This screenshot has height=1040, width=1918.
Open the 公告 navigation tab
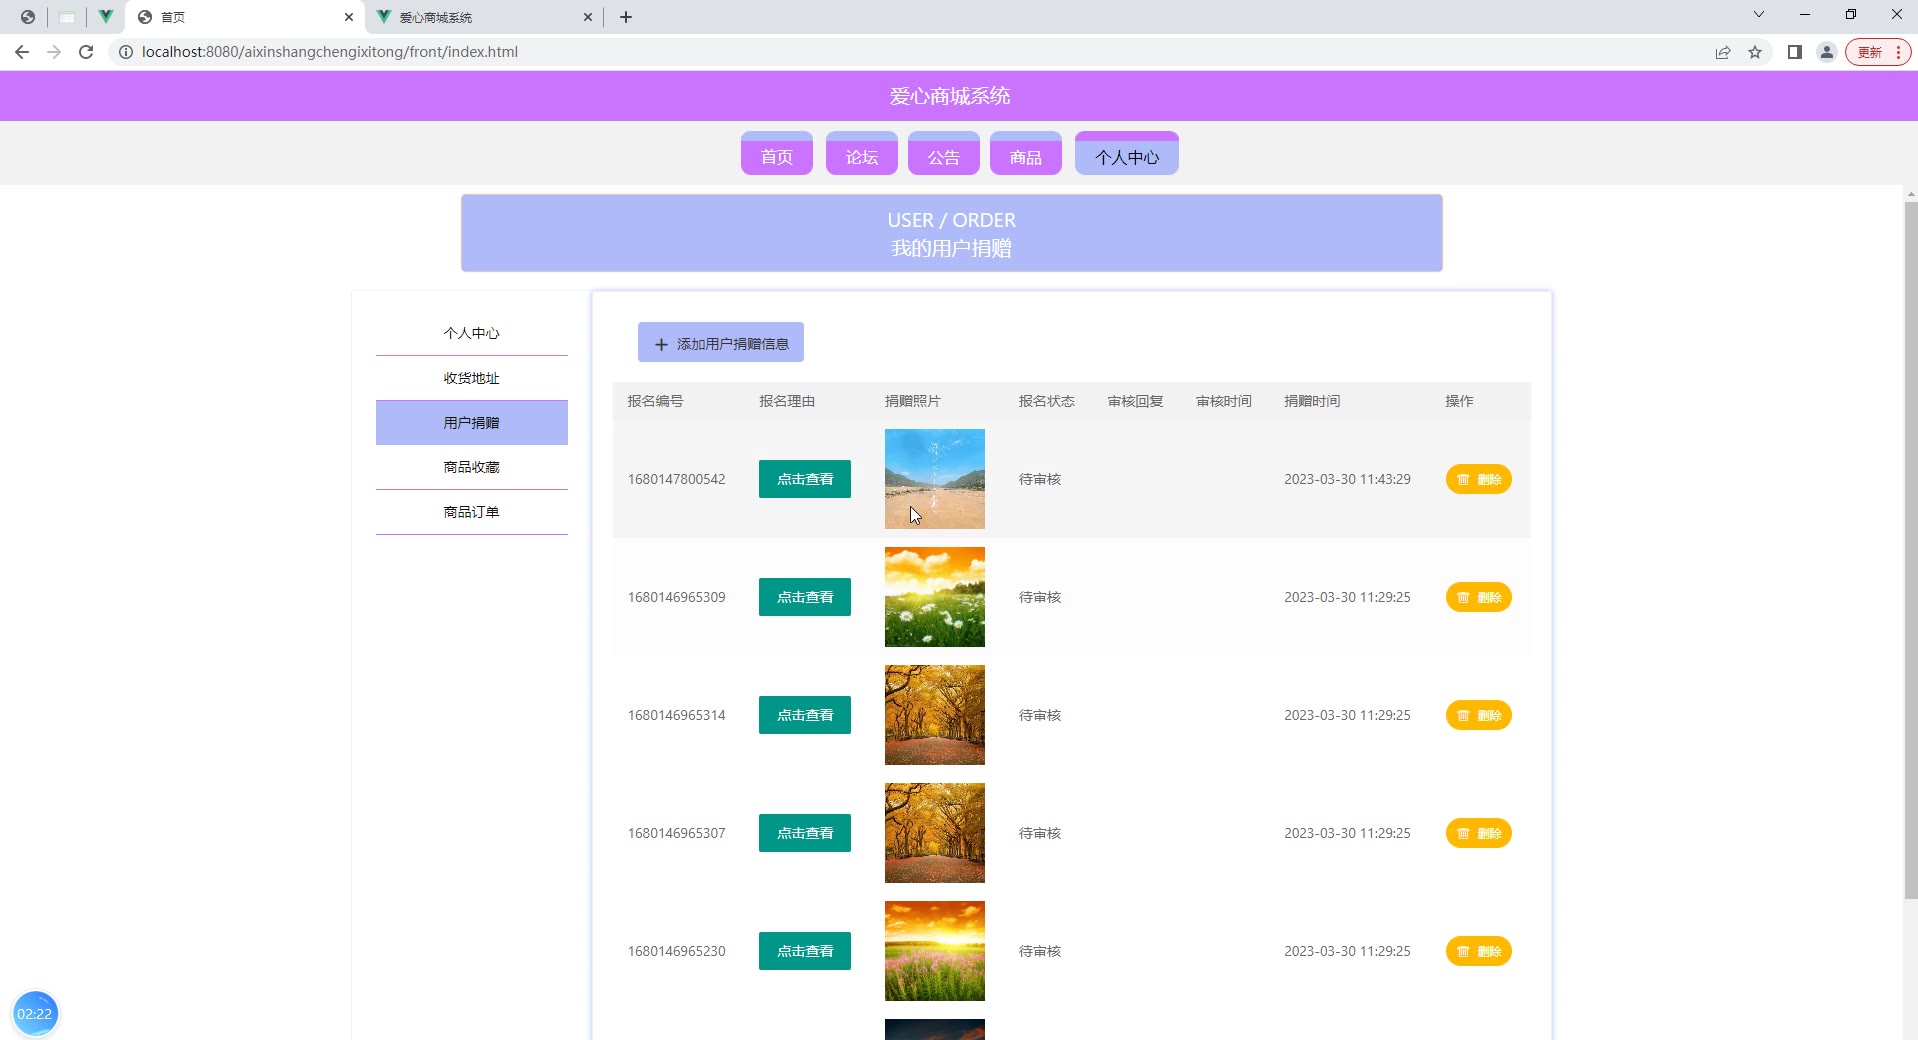point(944,154)
